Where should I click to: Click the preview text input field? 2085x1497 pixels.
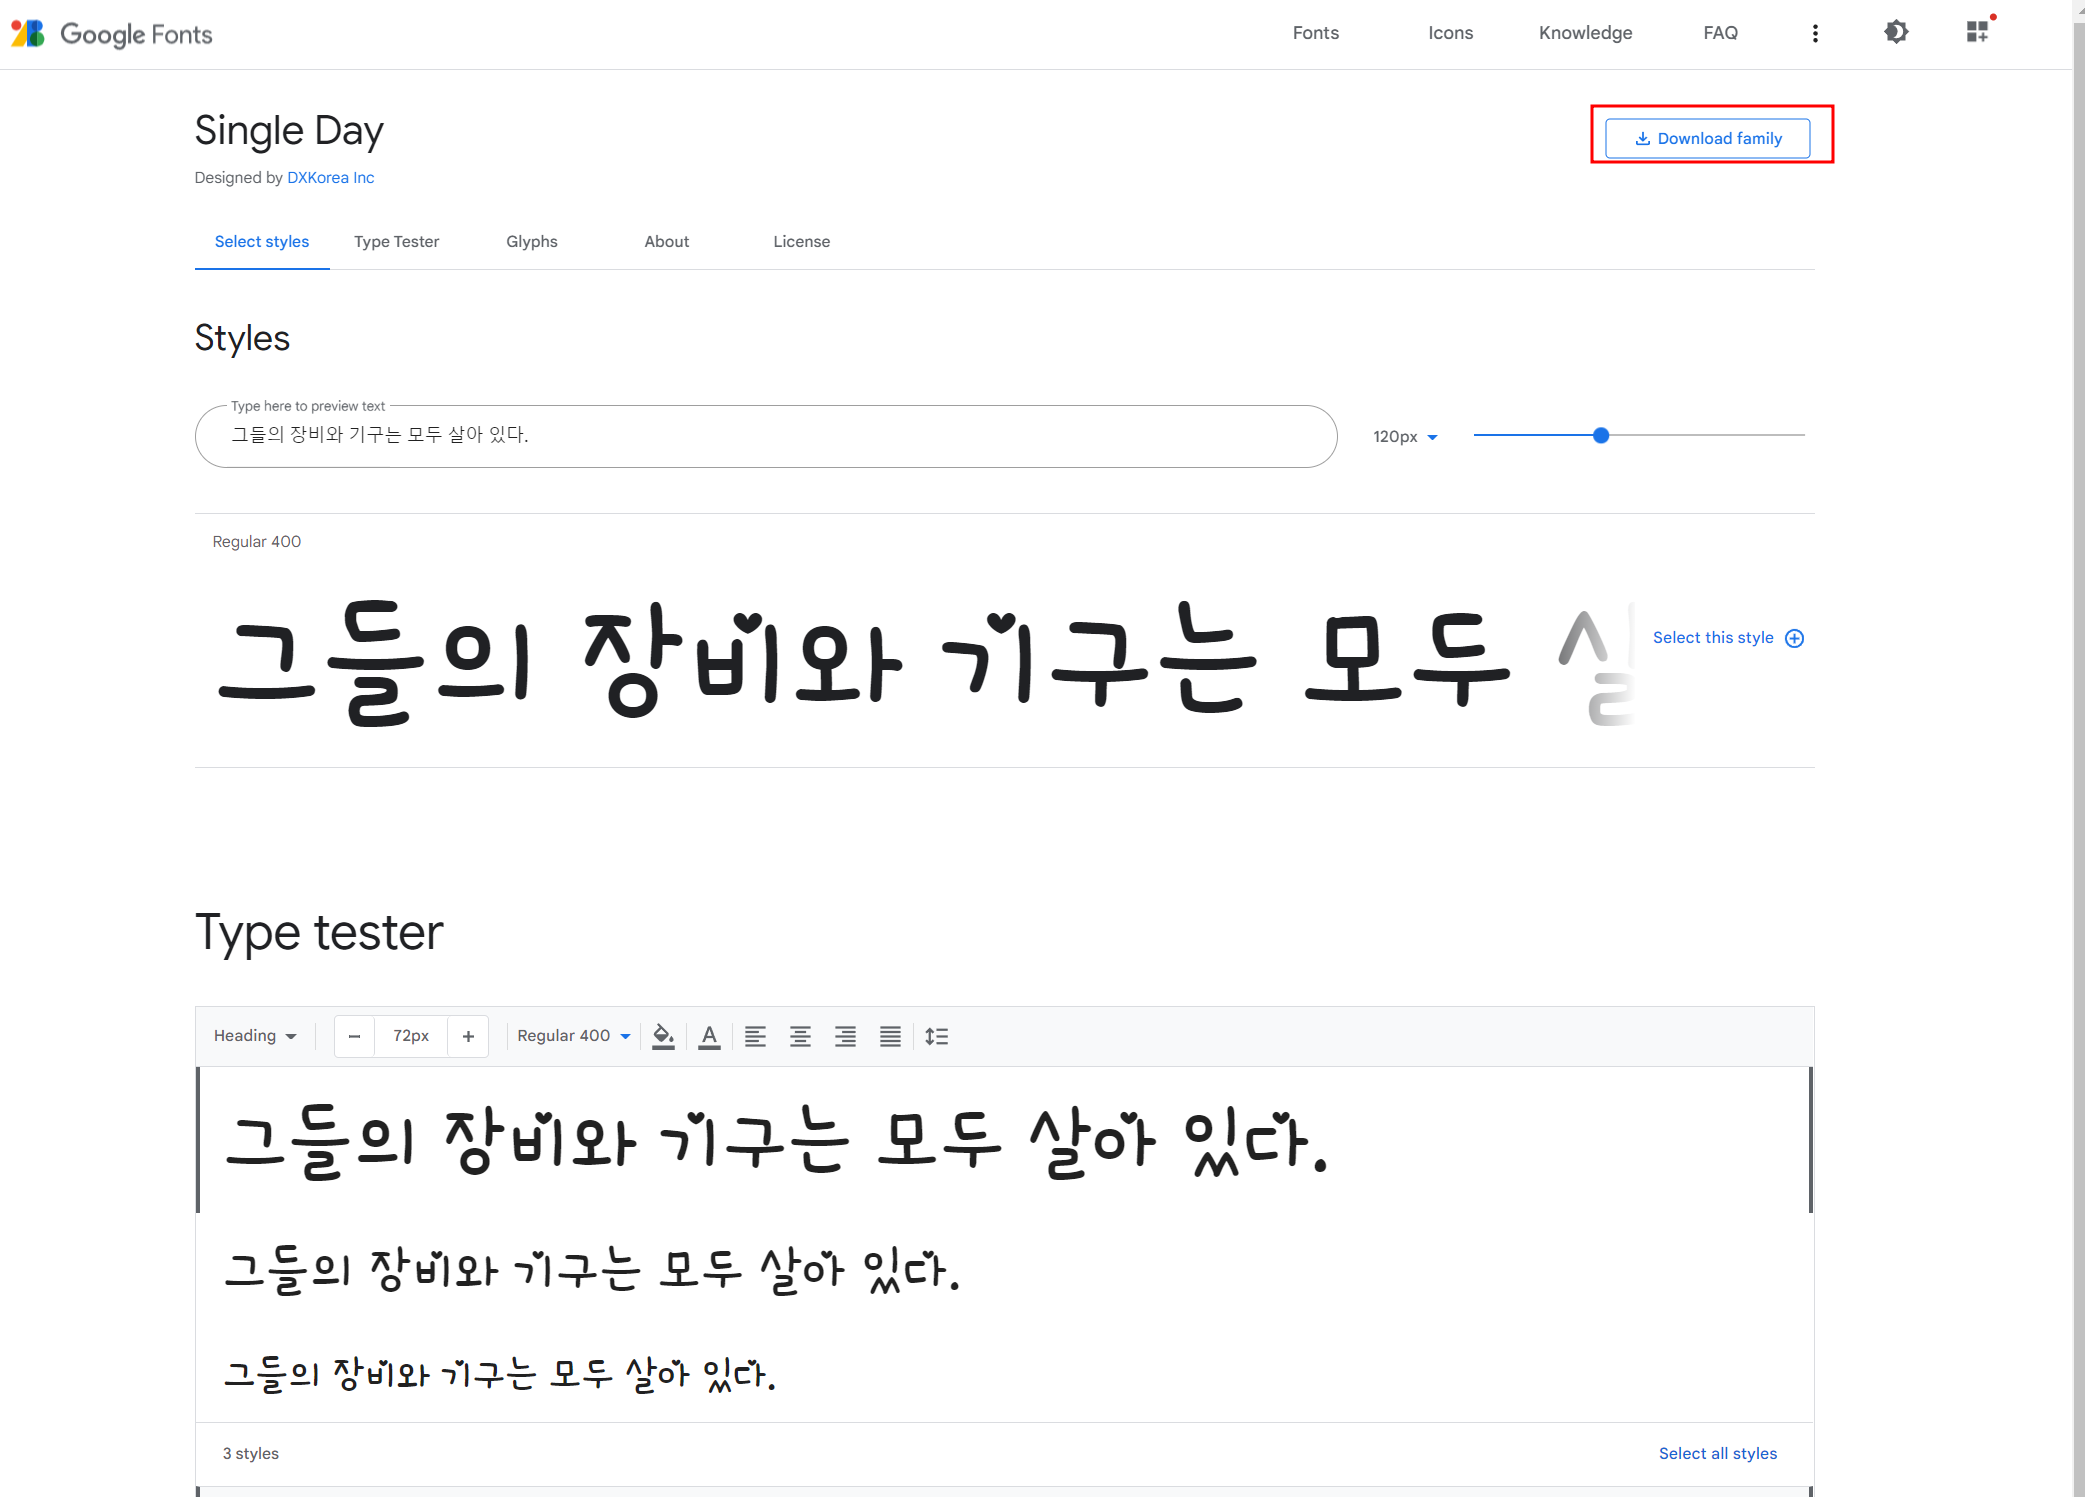[765, 436]
